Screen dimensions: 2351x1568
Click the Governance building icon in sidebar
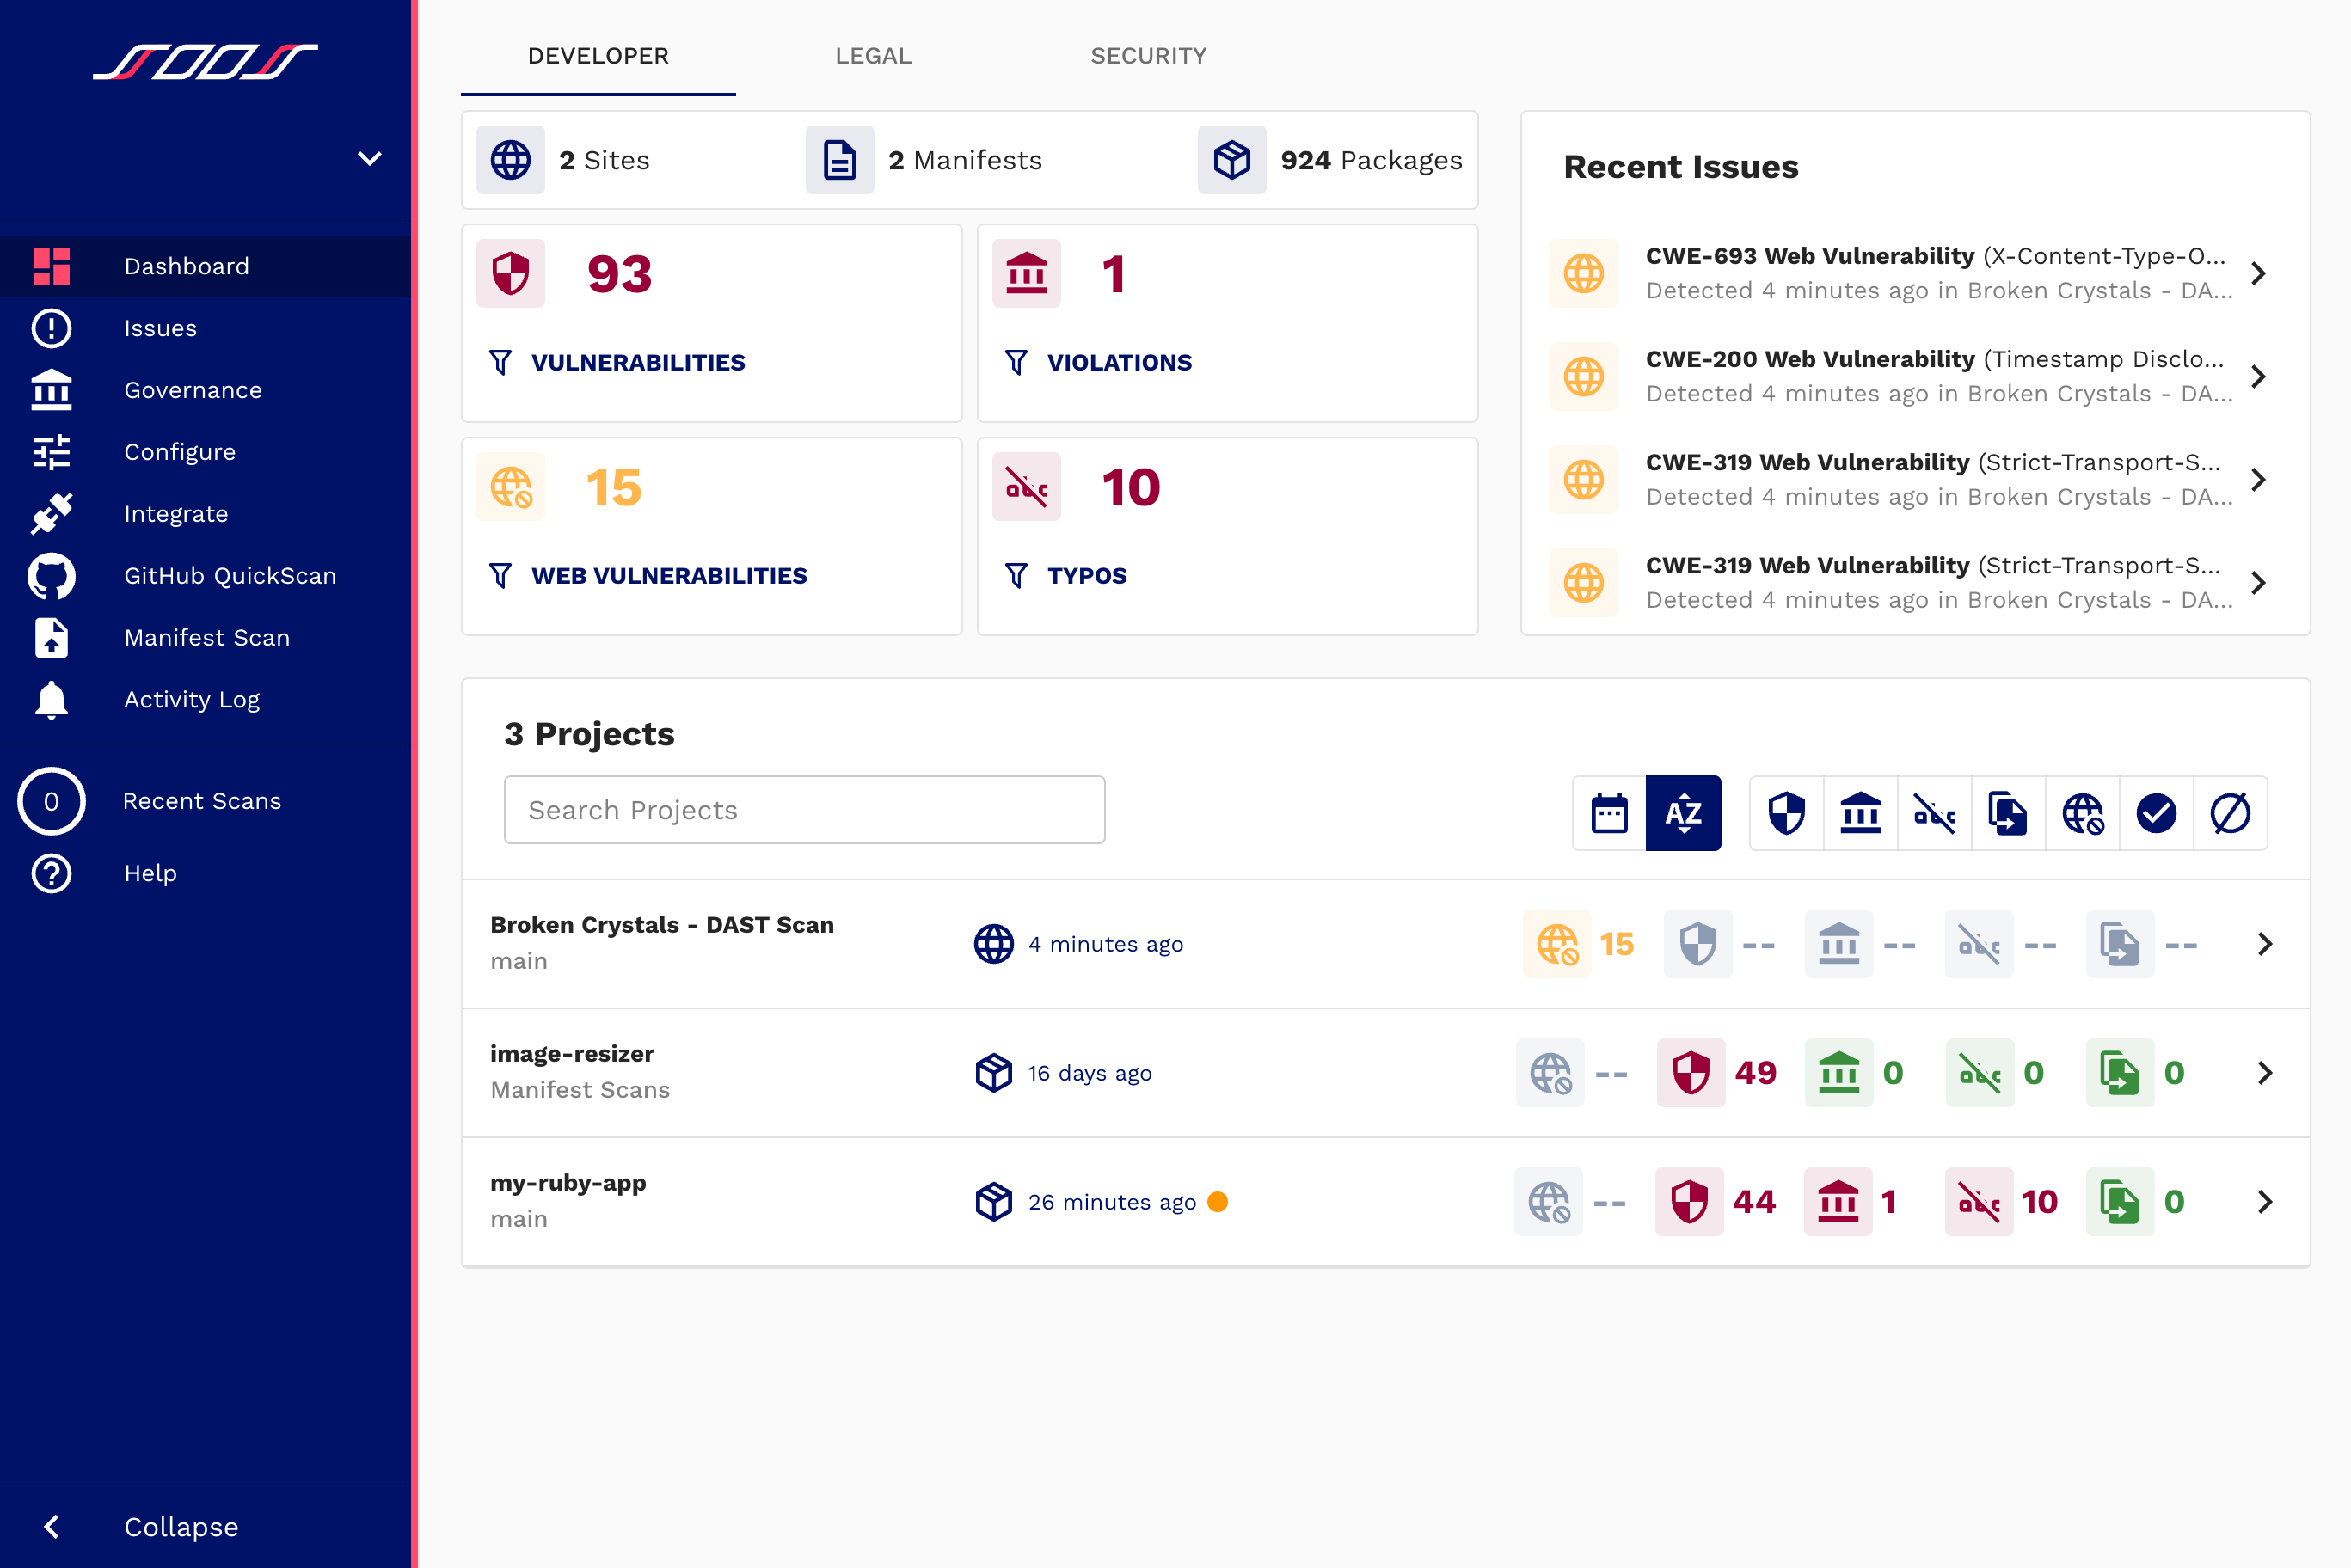point(51,390)
